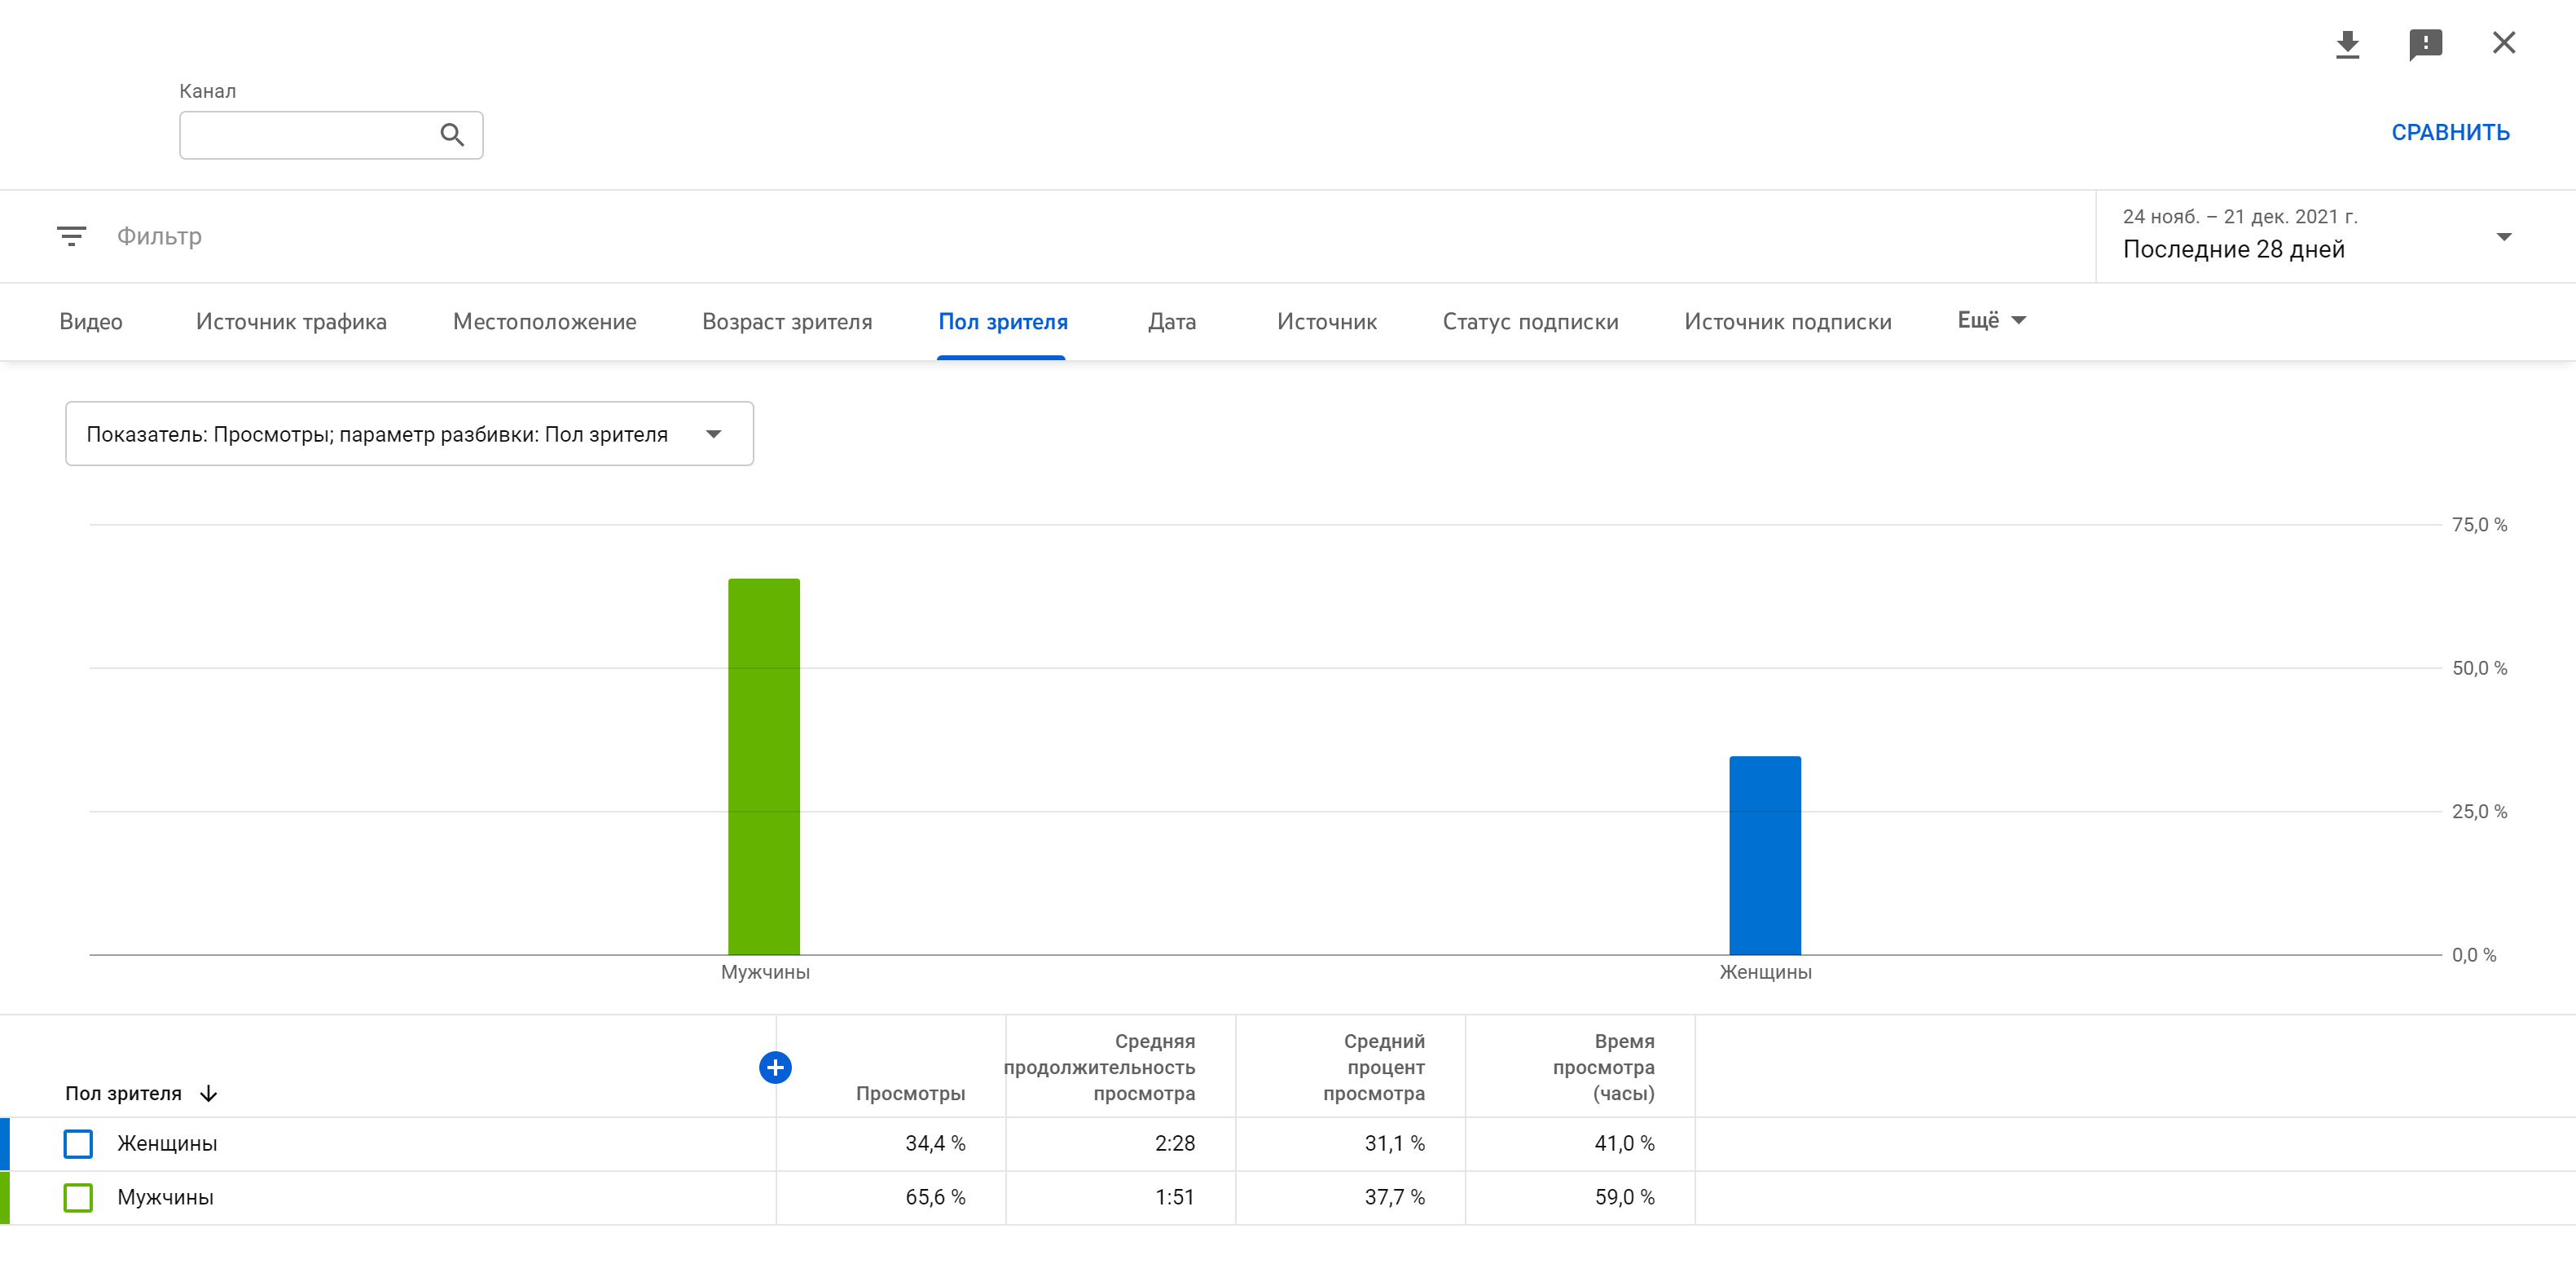This screenshot has width=2576, height=1277.
Task: Click the 1:51 average duration value
Action: [x=1175, y=1197]
